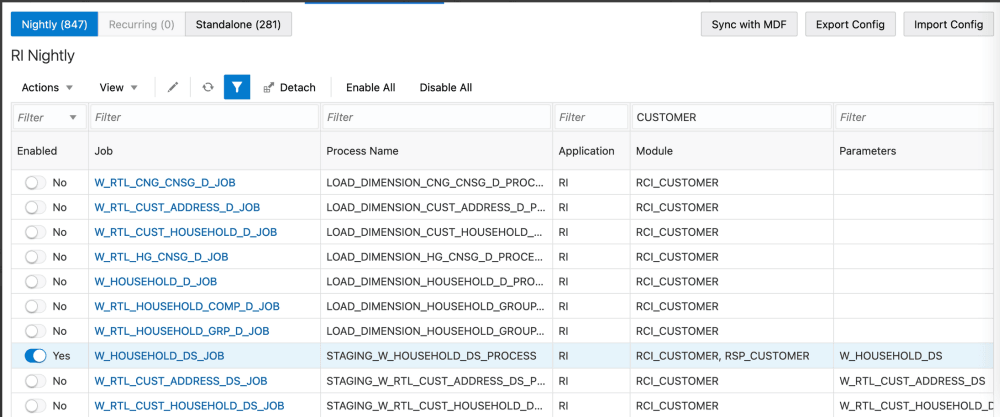Toggle Enabled switch for W_RTL_HOUSEHOLD_COMP_D_JOB
The image size is (1000, 417).
36,306
